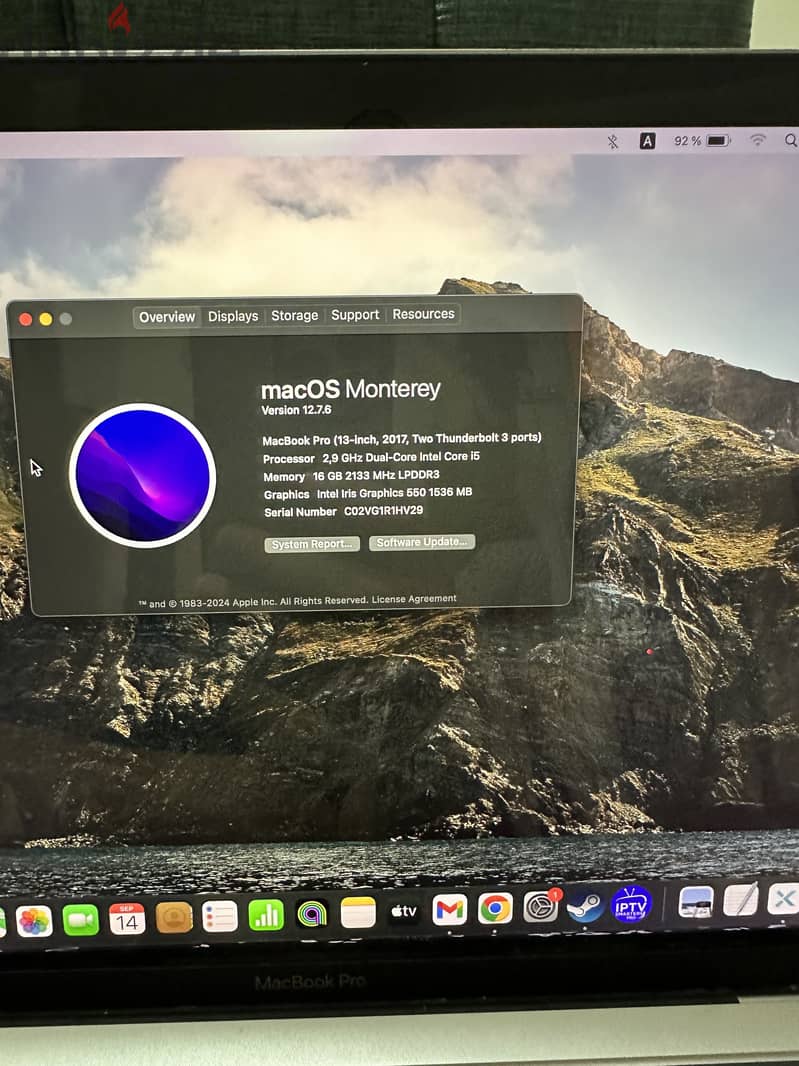The image size is (799, 1066).
Task: Open the Calendar icon showing 14
Action: click(127, 918)
